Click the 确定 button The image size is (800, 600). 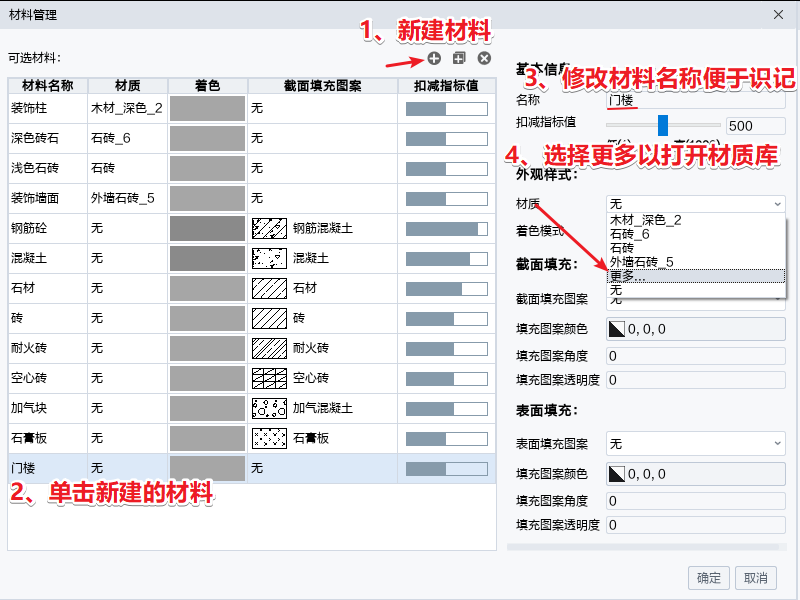(x=708, y=577)
